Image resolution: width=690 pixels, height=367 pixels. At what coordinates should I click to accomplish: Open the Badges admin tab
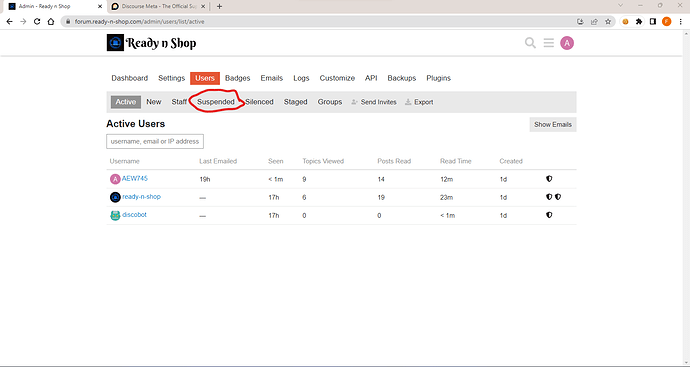click(x=237, y=78)
